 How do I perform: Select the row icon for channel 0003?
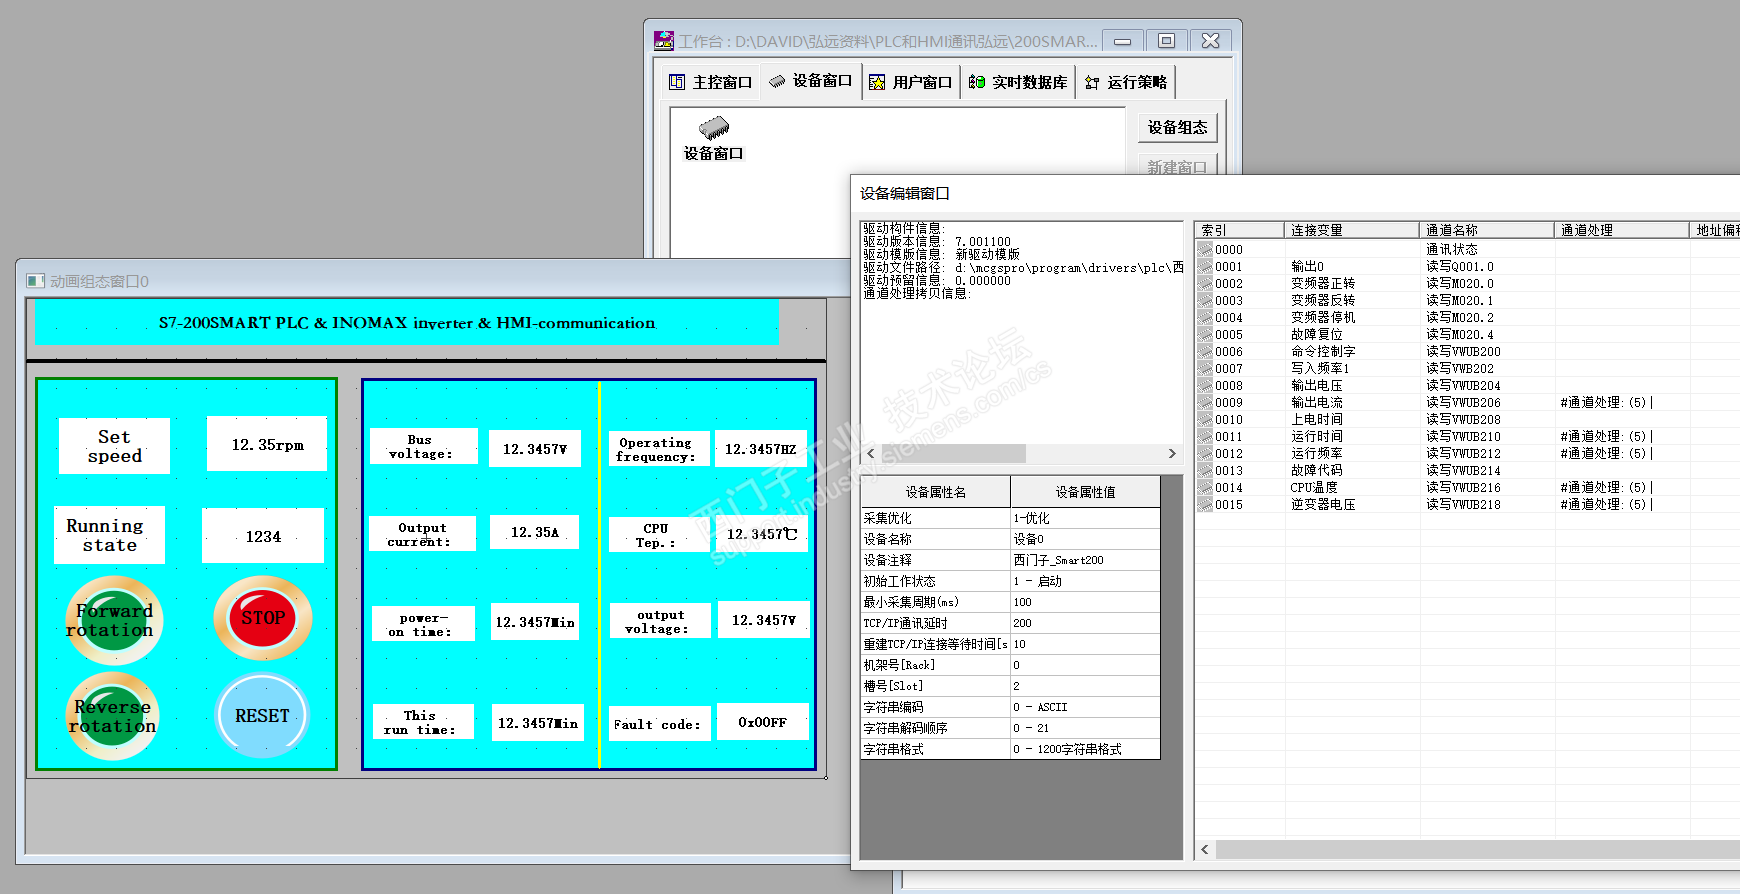(1205, 301)
